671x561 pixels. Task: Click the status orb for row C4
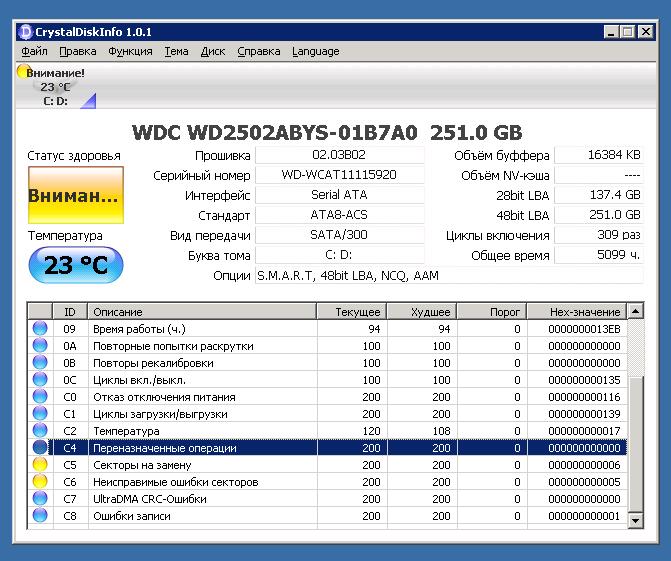pos(40,448)
